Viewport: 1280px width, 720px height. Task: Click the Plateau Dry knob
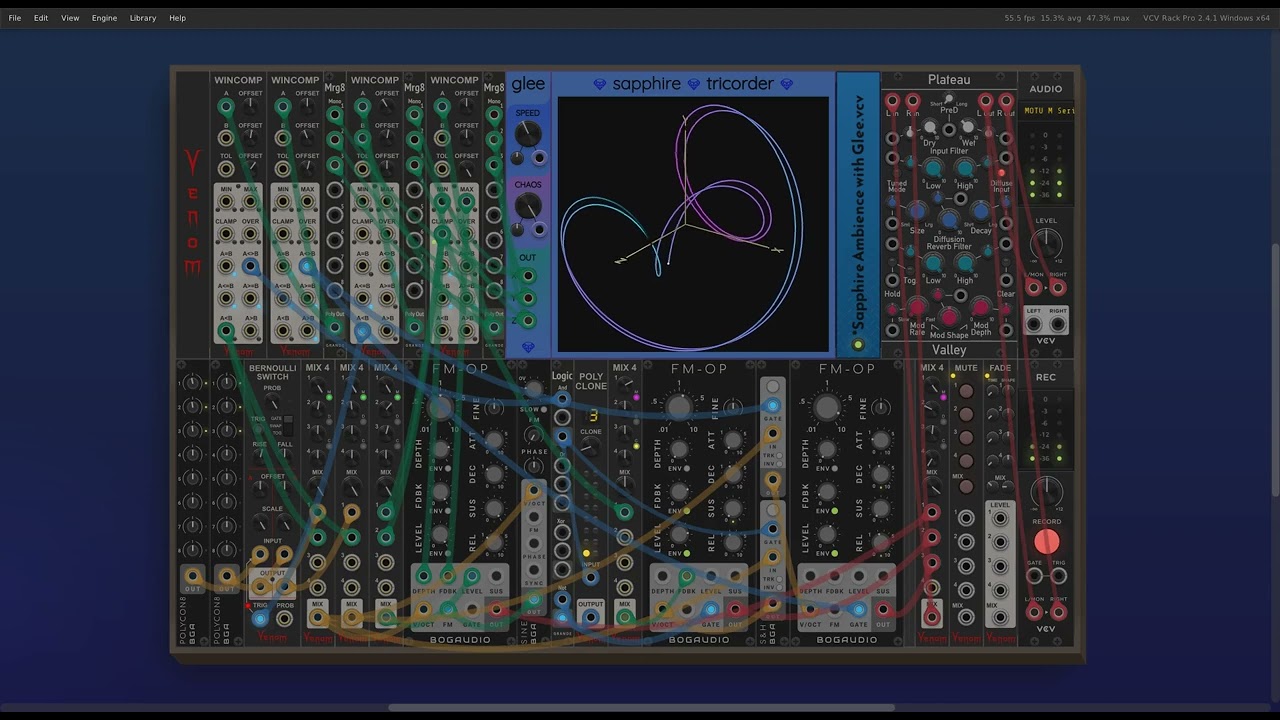pyautogui.click(x=930, y=127)
